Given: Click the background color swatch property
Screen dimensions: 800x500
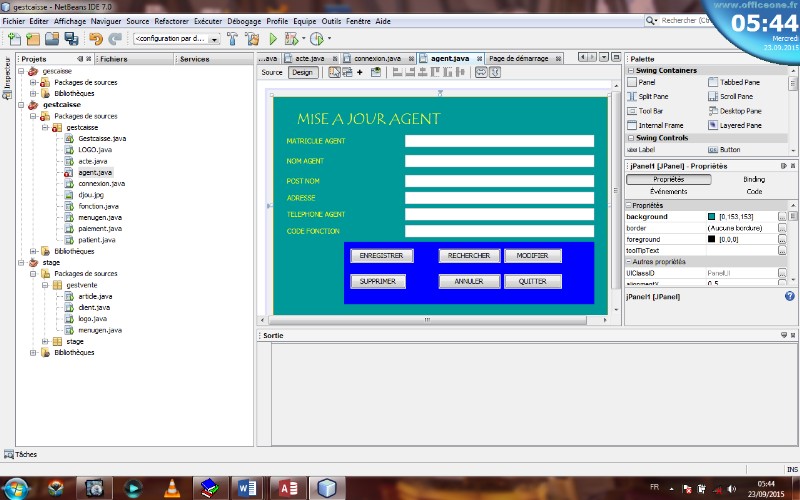Looking at the screenshot, I should point(711,216).
